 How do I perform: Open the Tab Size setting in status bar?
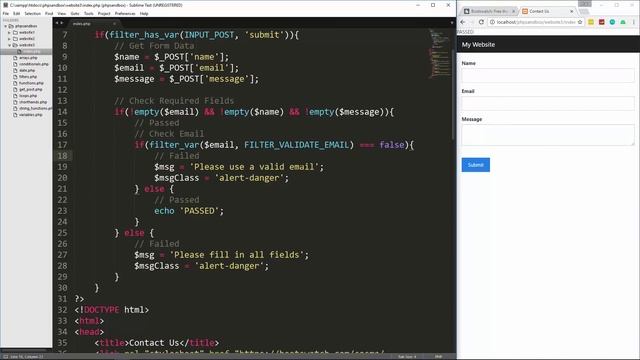[x=407, y=357]
